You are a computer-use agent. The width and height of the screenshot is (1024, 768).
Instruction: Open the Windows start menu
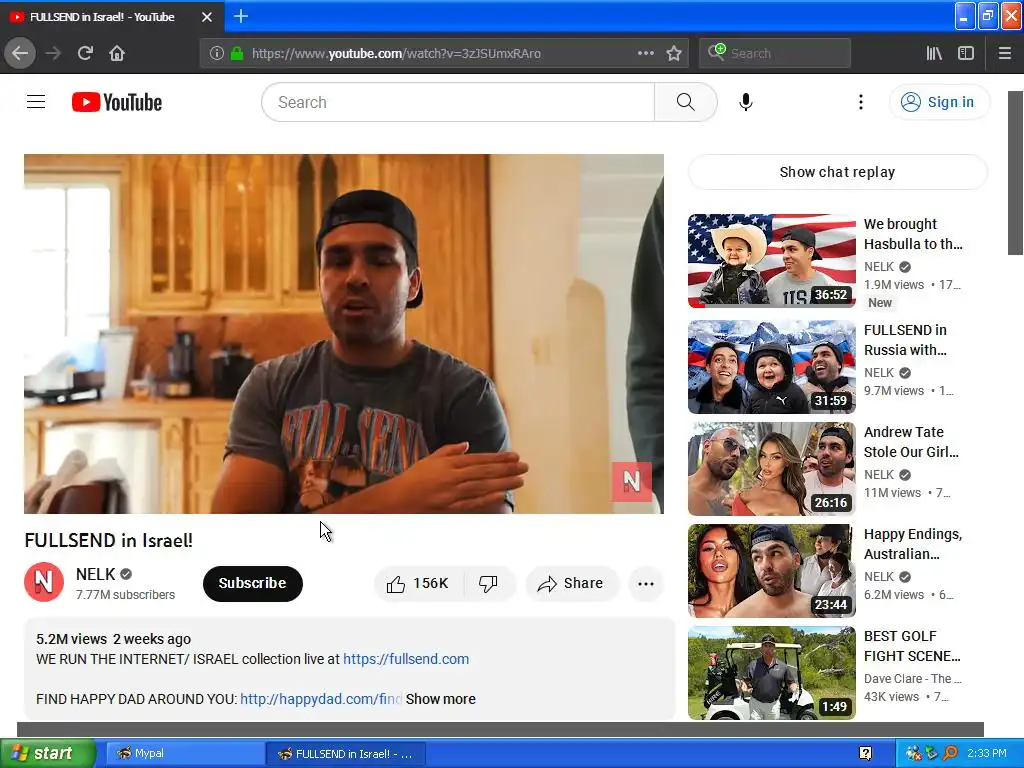point(47,753)
